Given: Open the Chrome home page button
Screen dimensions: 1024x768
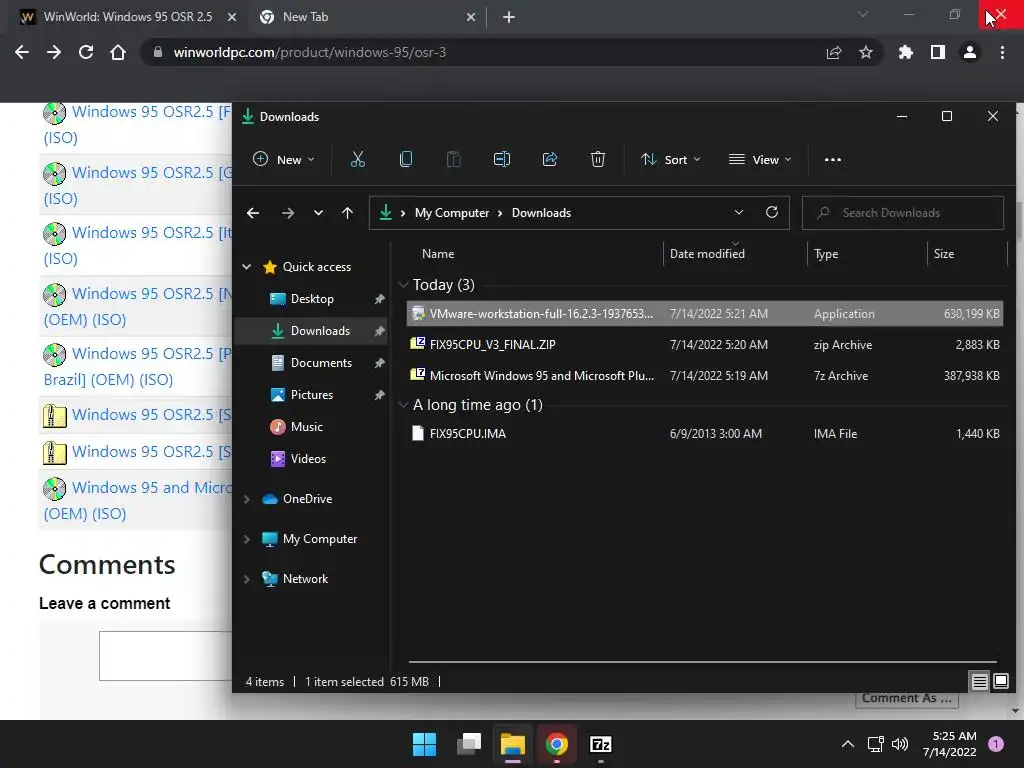Looking at the screenshot, I should (118, 52).
